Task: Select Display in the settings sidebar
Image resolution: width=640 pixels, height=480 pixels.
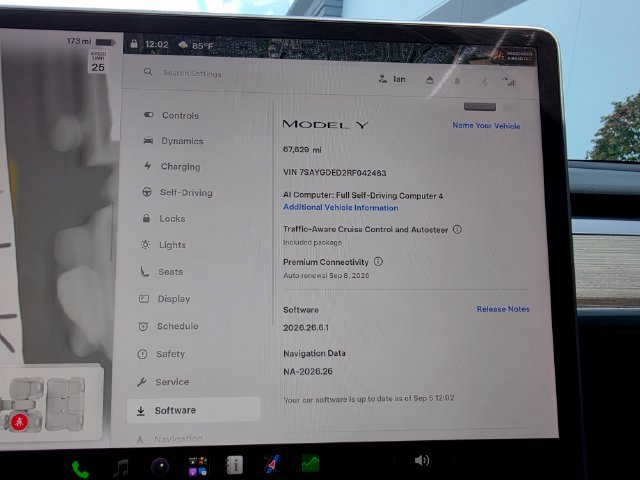Action: point(164,299)
